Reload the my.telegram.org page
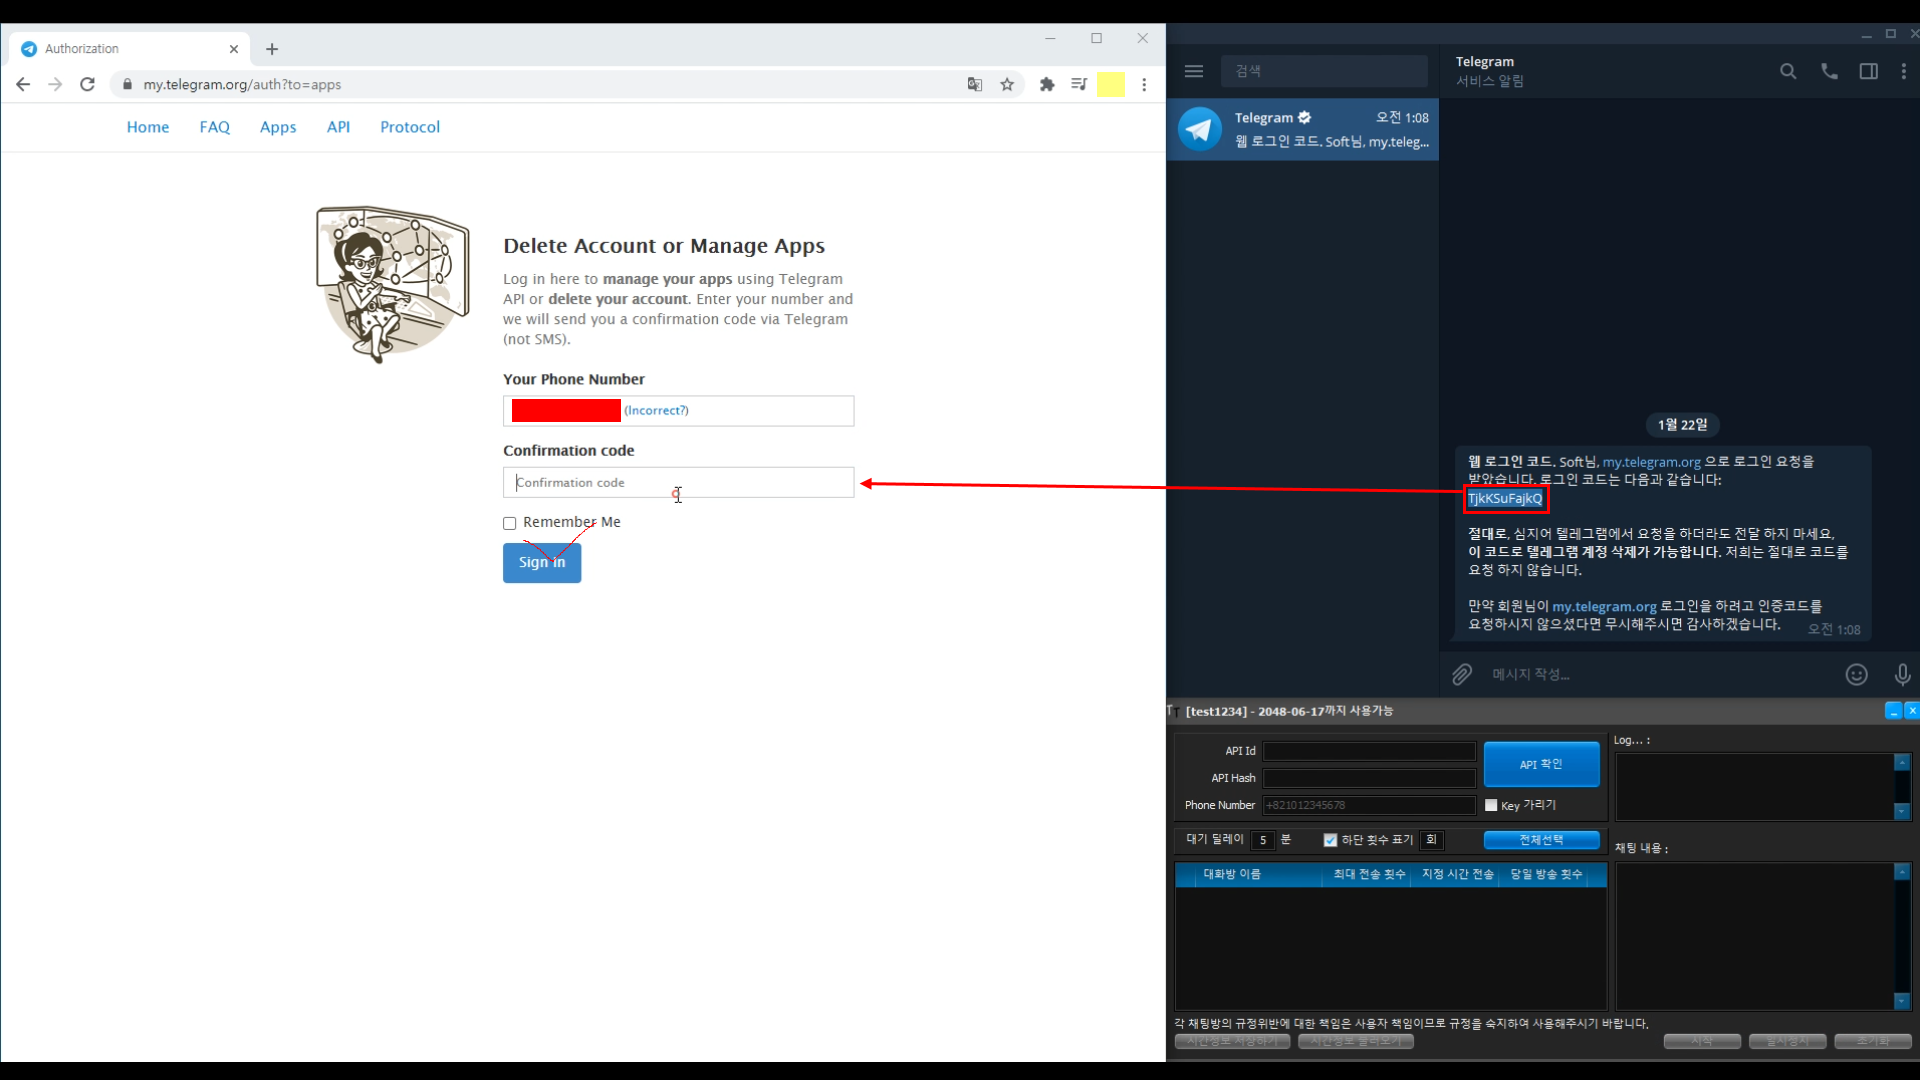This screenshot has width=1920, height=1080. tap(87, 84)
